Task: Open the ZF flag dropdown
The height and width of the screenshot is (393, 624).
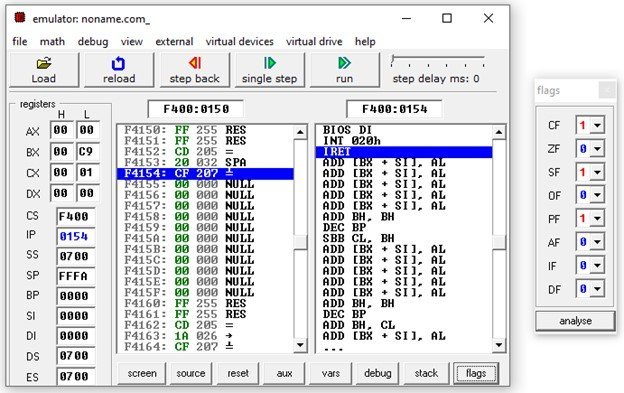Action: point(597,149)
